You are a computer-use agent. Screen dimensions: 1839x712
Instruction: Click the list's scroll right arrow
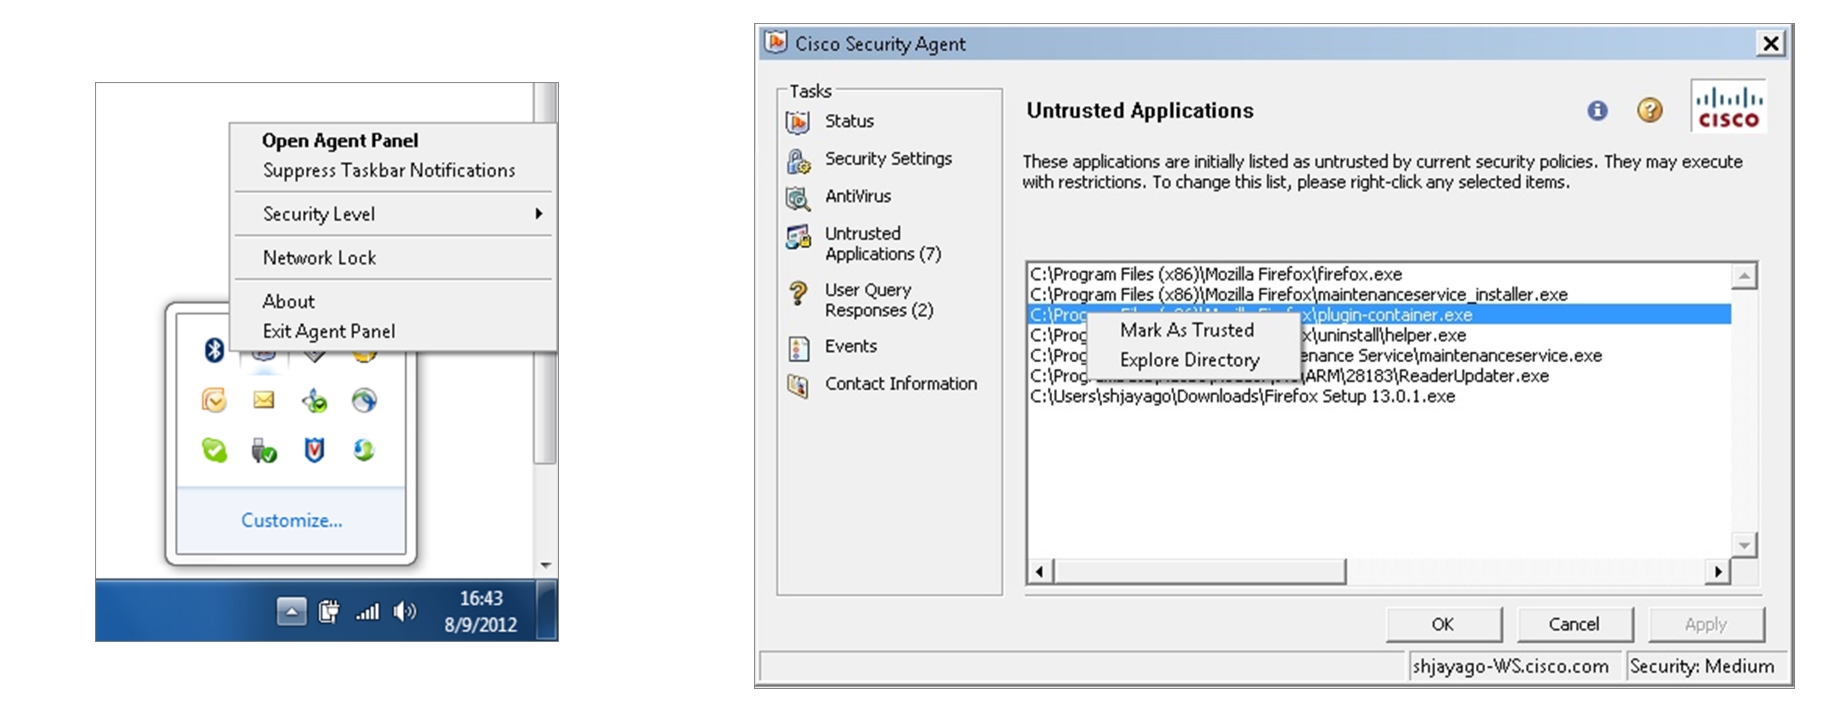click(1718, 572)
